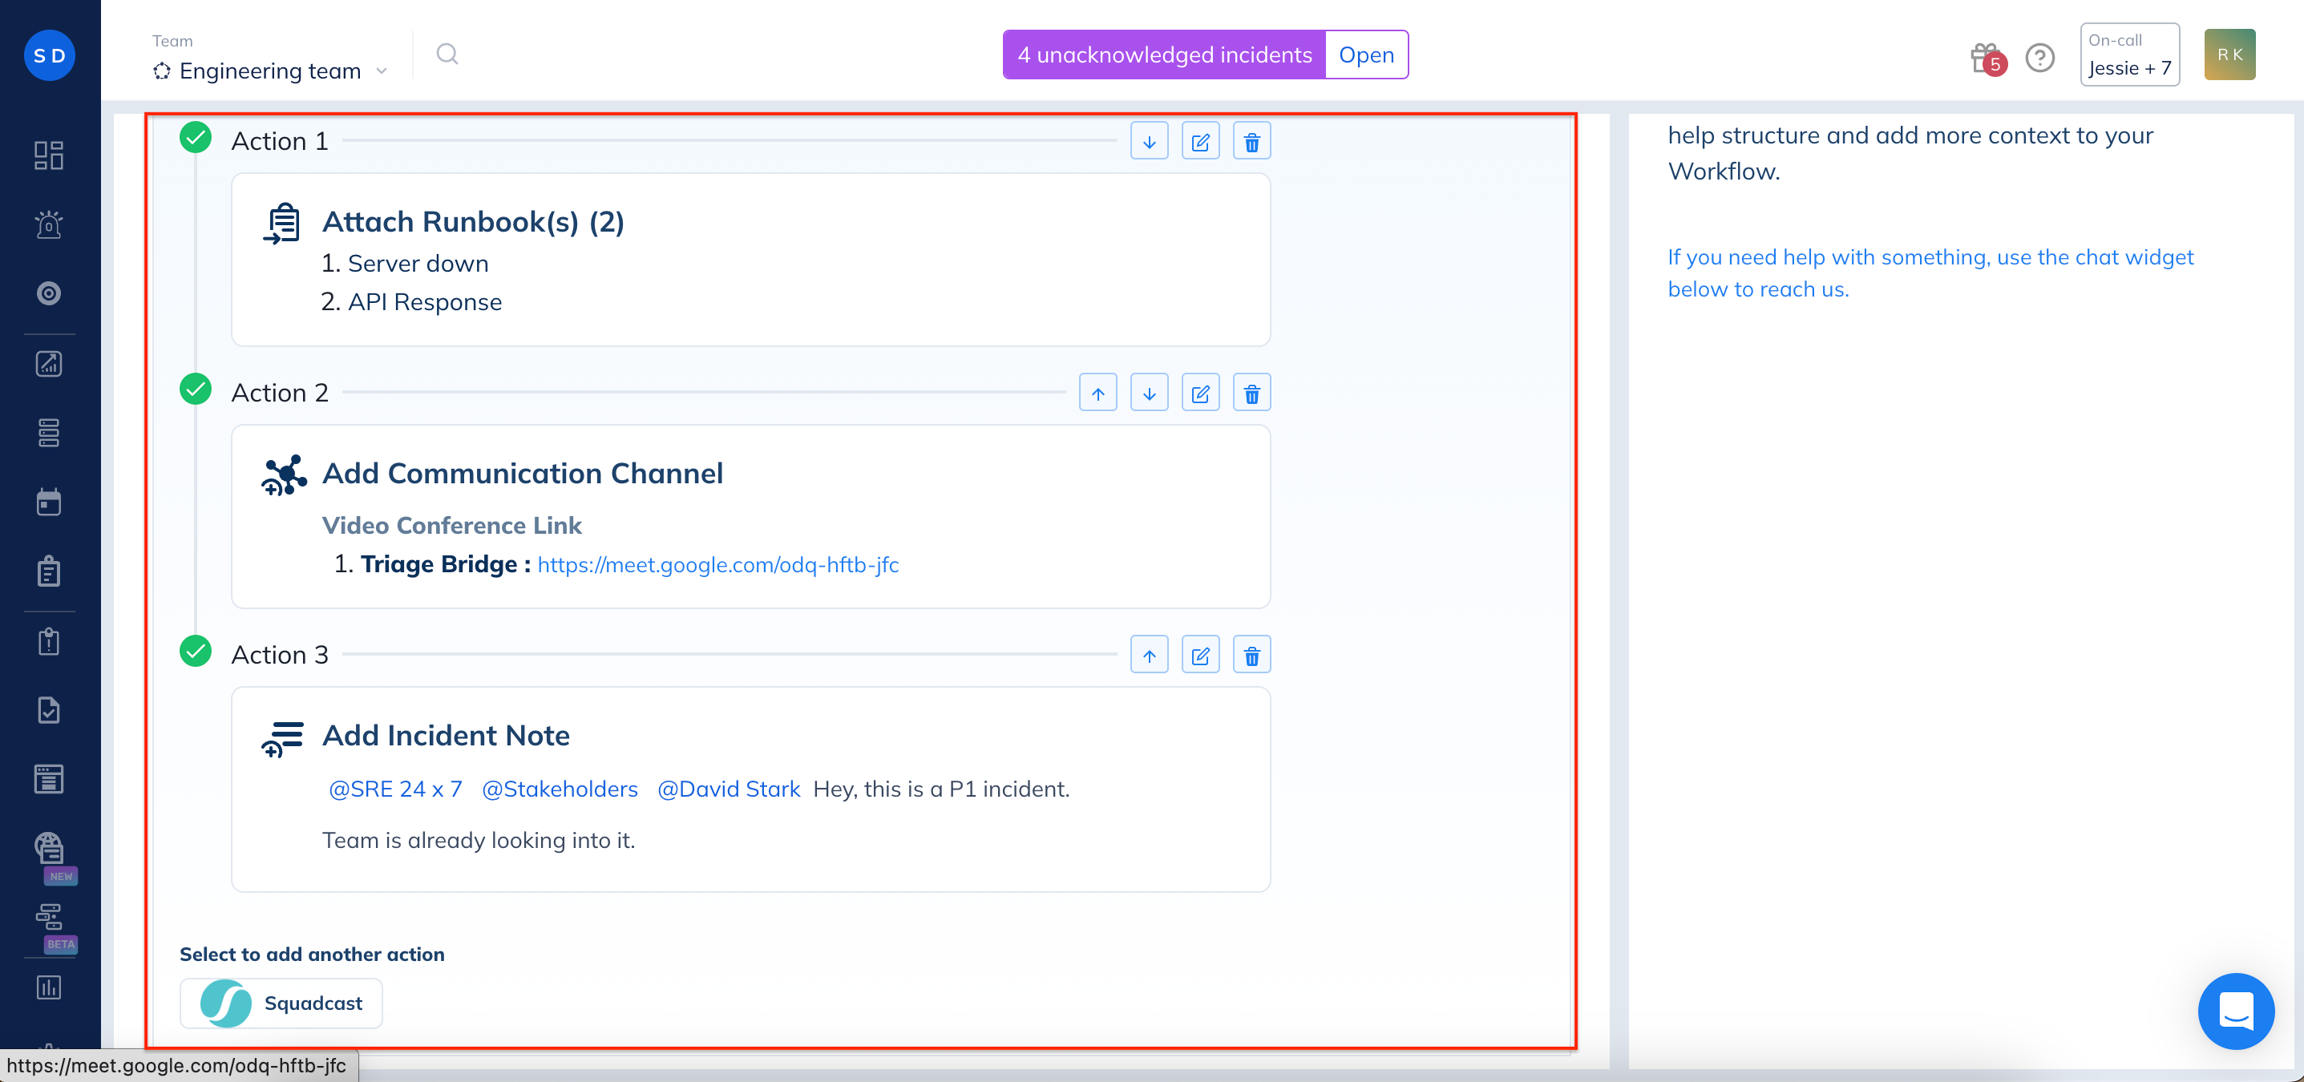Move Action 2 up
This screenshot has width=2304, height=1082.
(x=1098, y=393)
